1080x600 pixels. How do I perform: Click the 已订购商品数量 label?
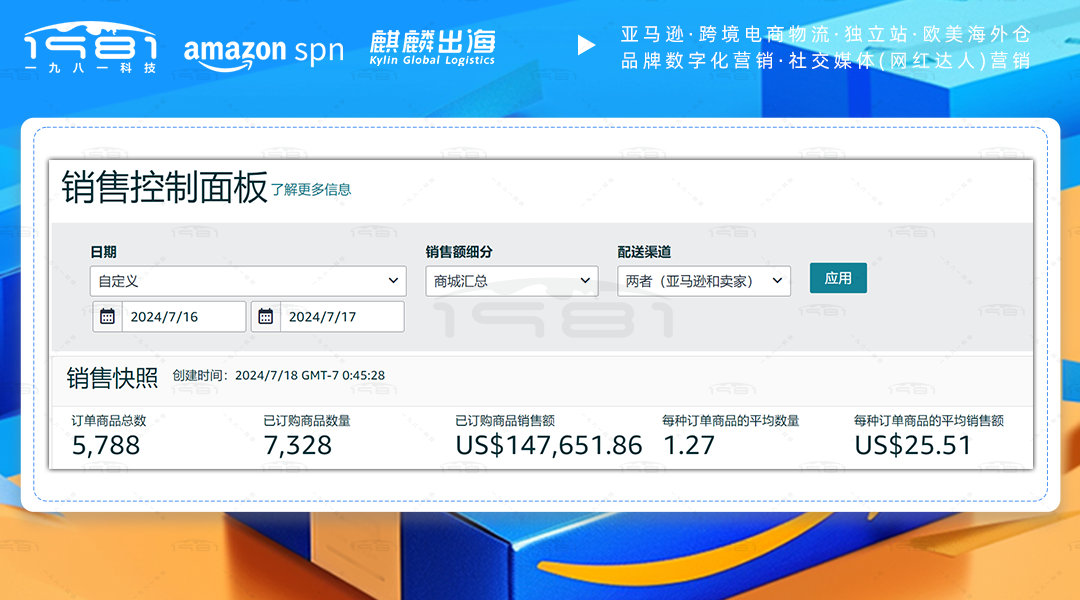(307, 421)
